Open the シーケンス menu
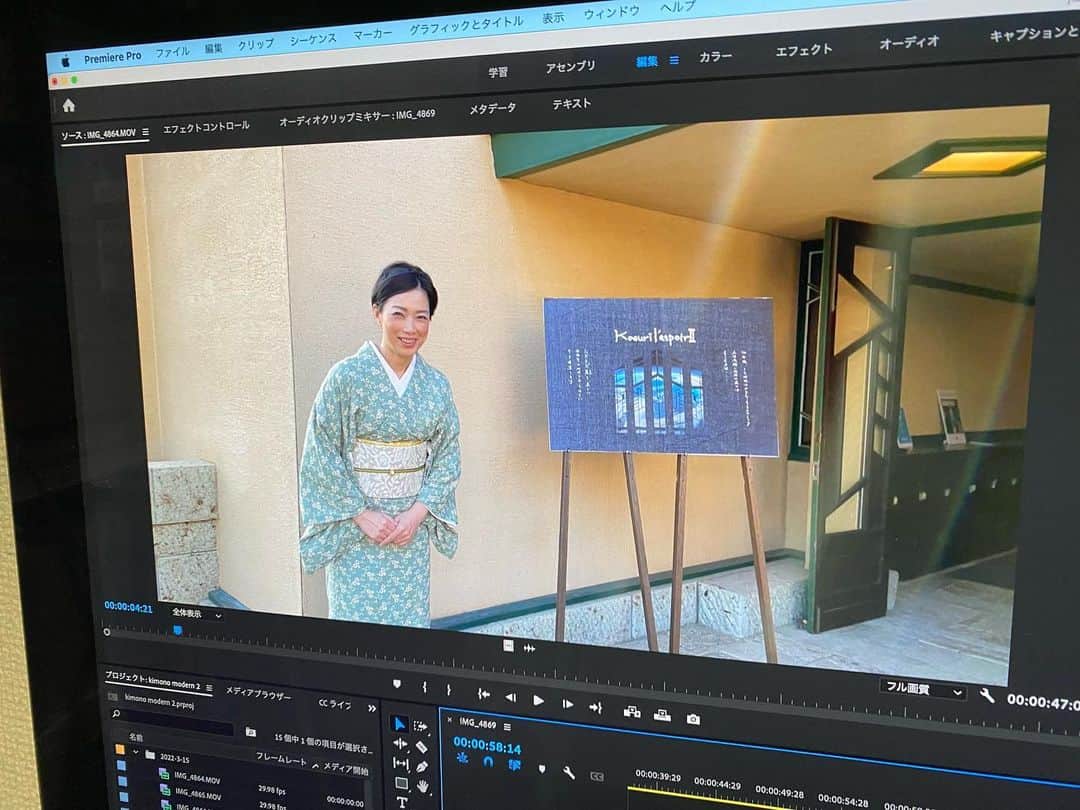 [x=313, y=39]
